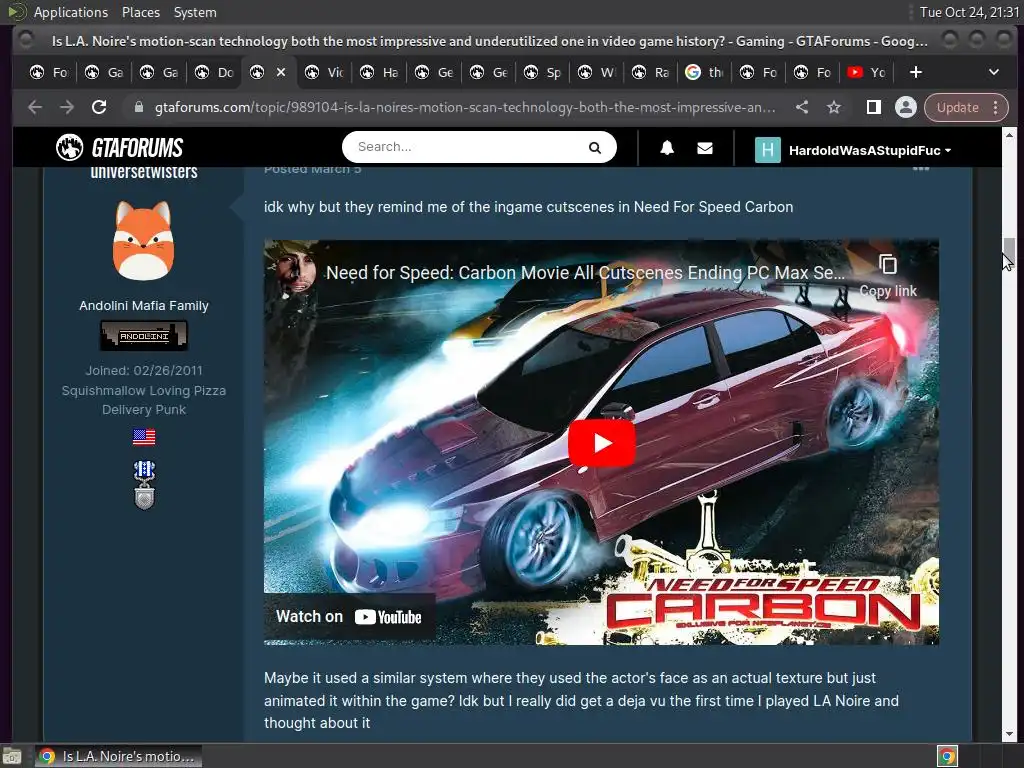Viewport: 1024px width, 768px height.
Task: Switch to the 'Sp' tab
Action: (543, 72)
